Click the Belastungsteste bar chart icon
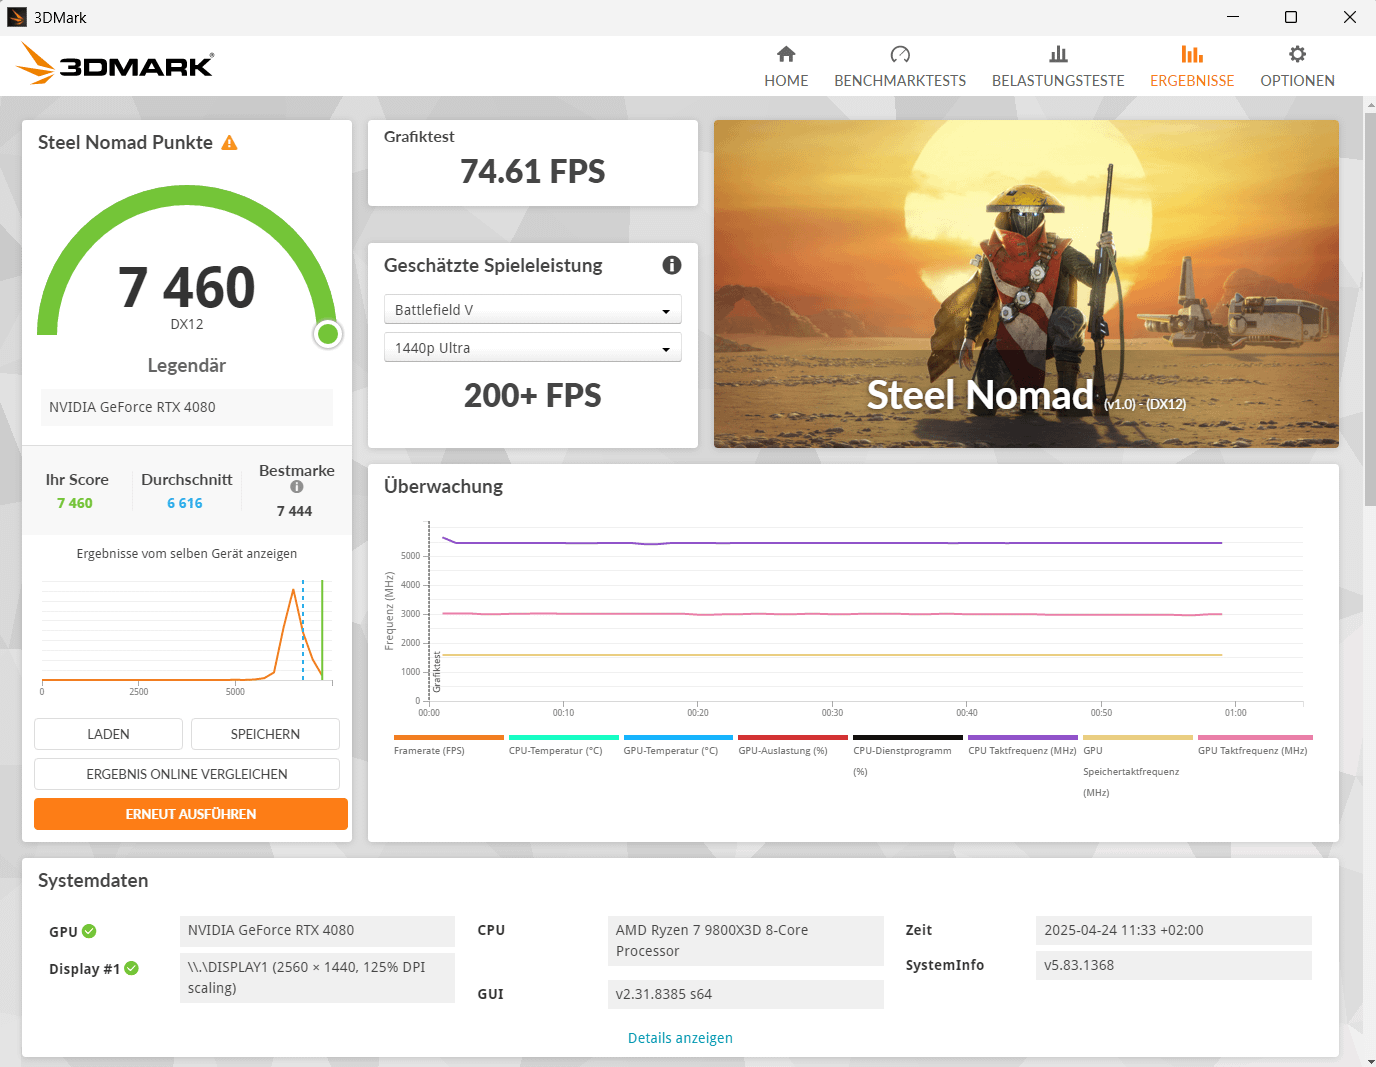This screenshot has width=1376, height=1067. pyautogui.click(x=1058, y=54)
